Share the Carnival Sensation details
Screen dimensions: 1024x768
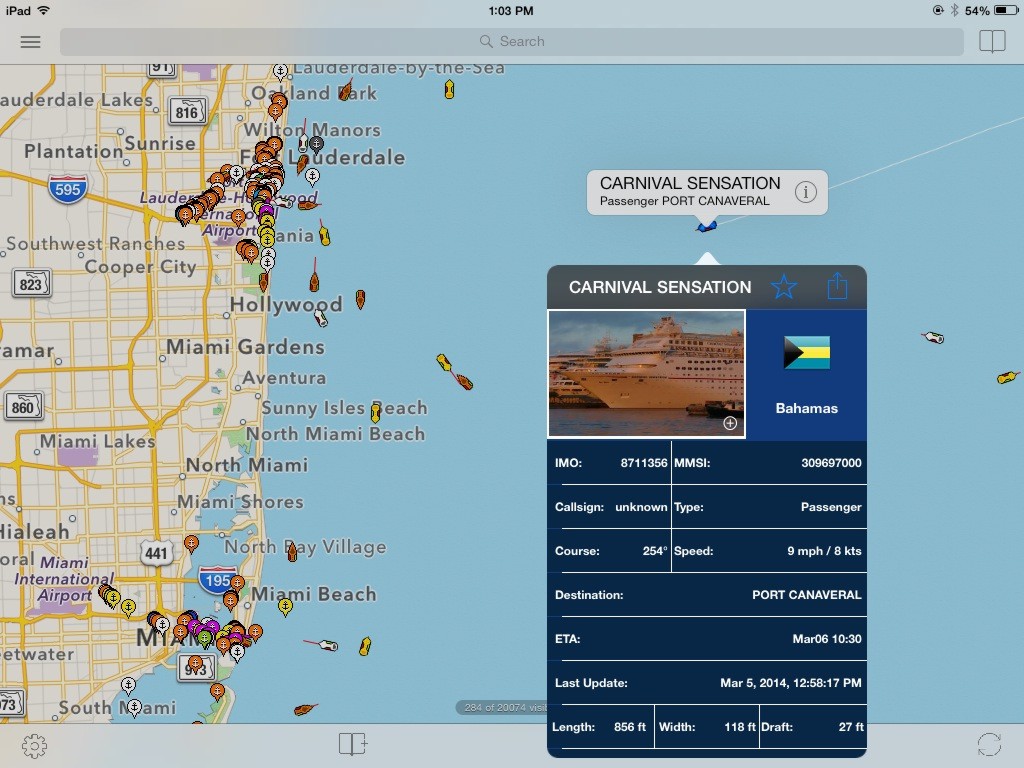coord(837,285)
